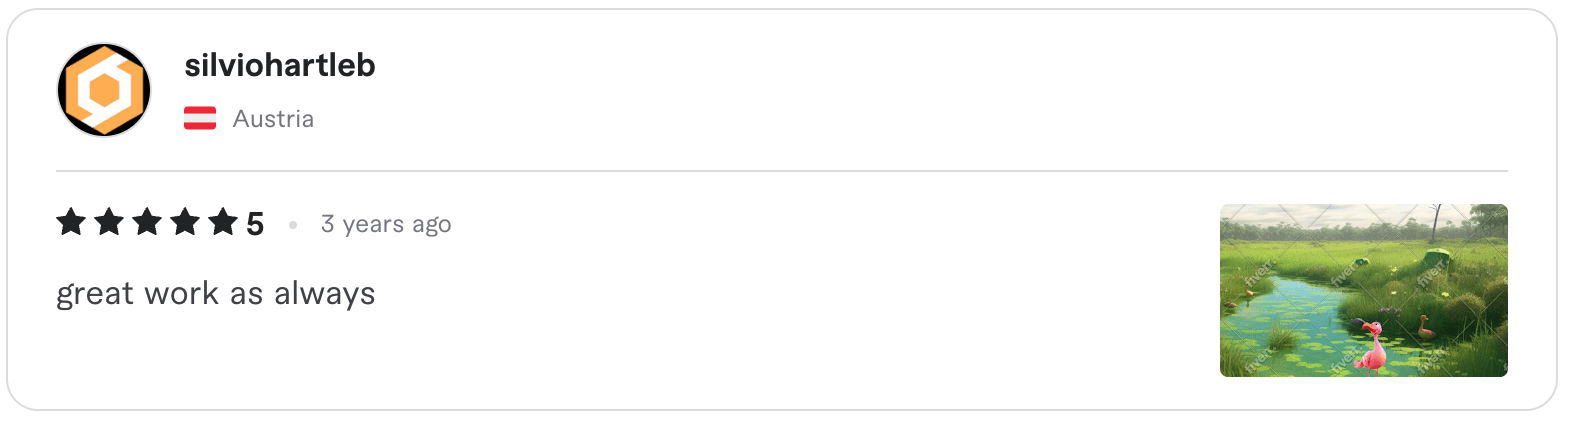Click the third rating star

coord(147,222)
